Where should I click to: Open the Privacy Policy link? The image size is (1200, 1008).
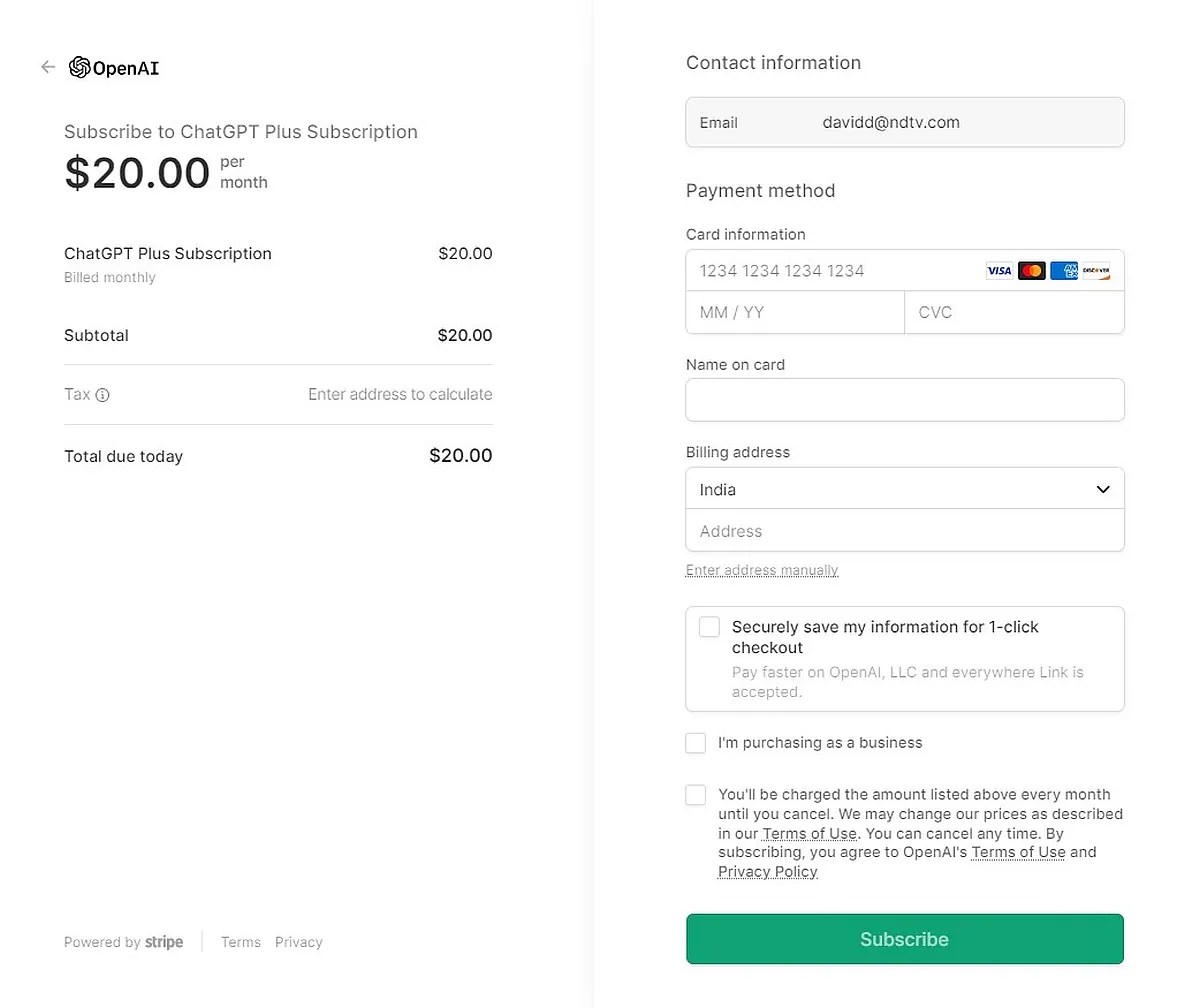767,872
